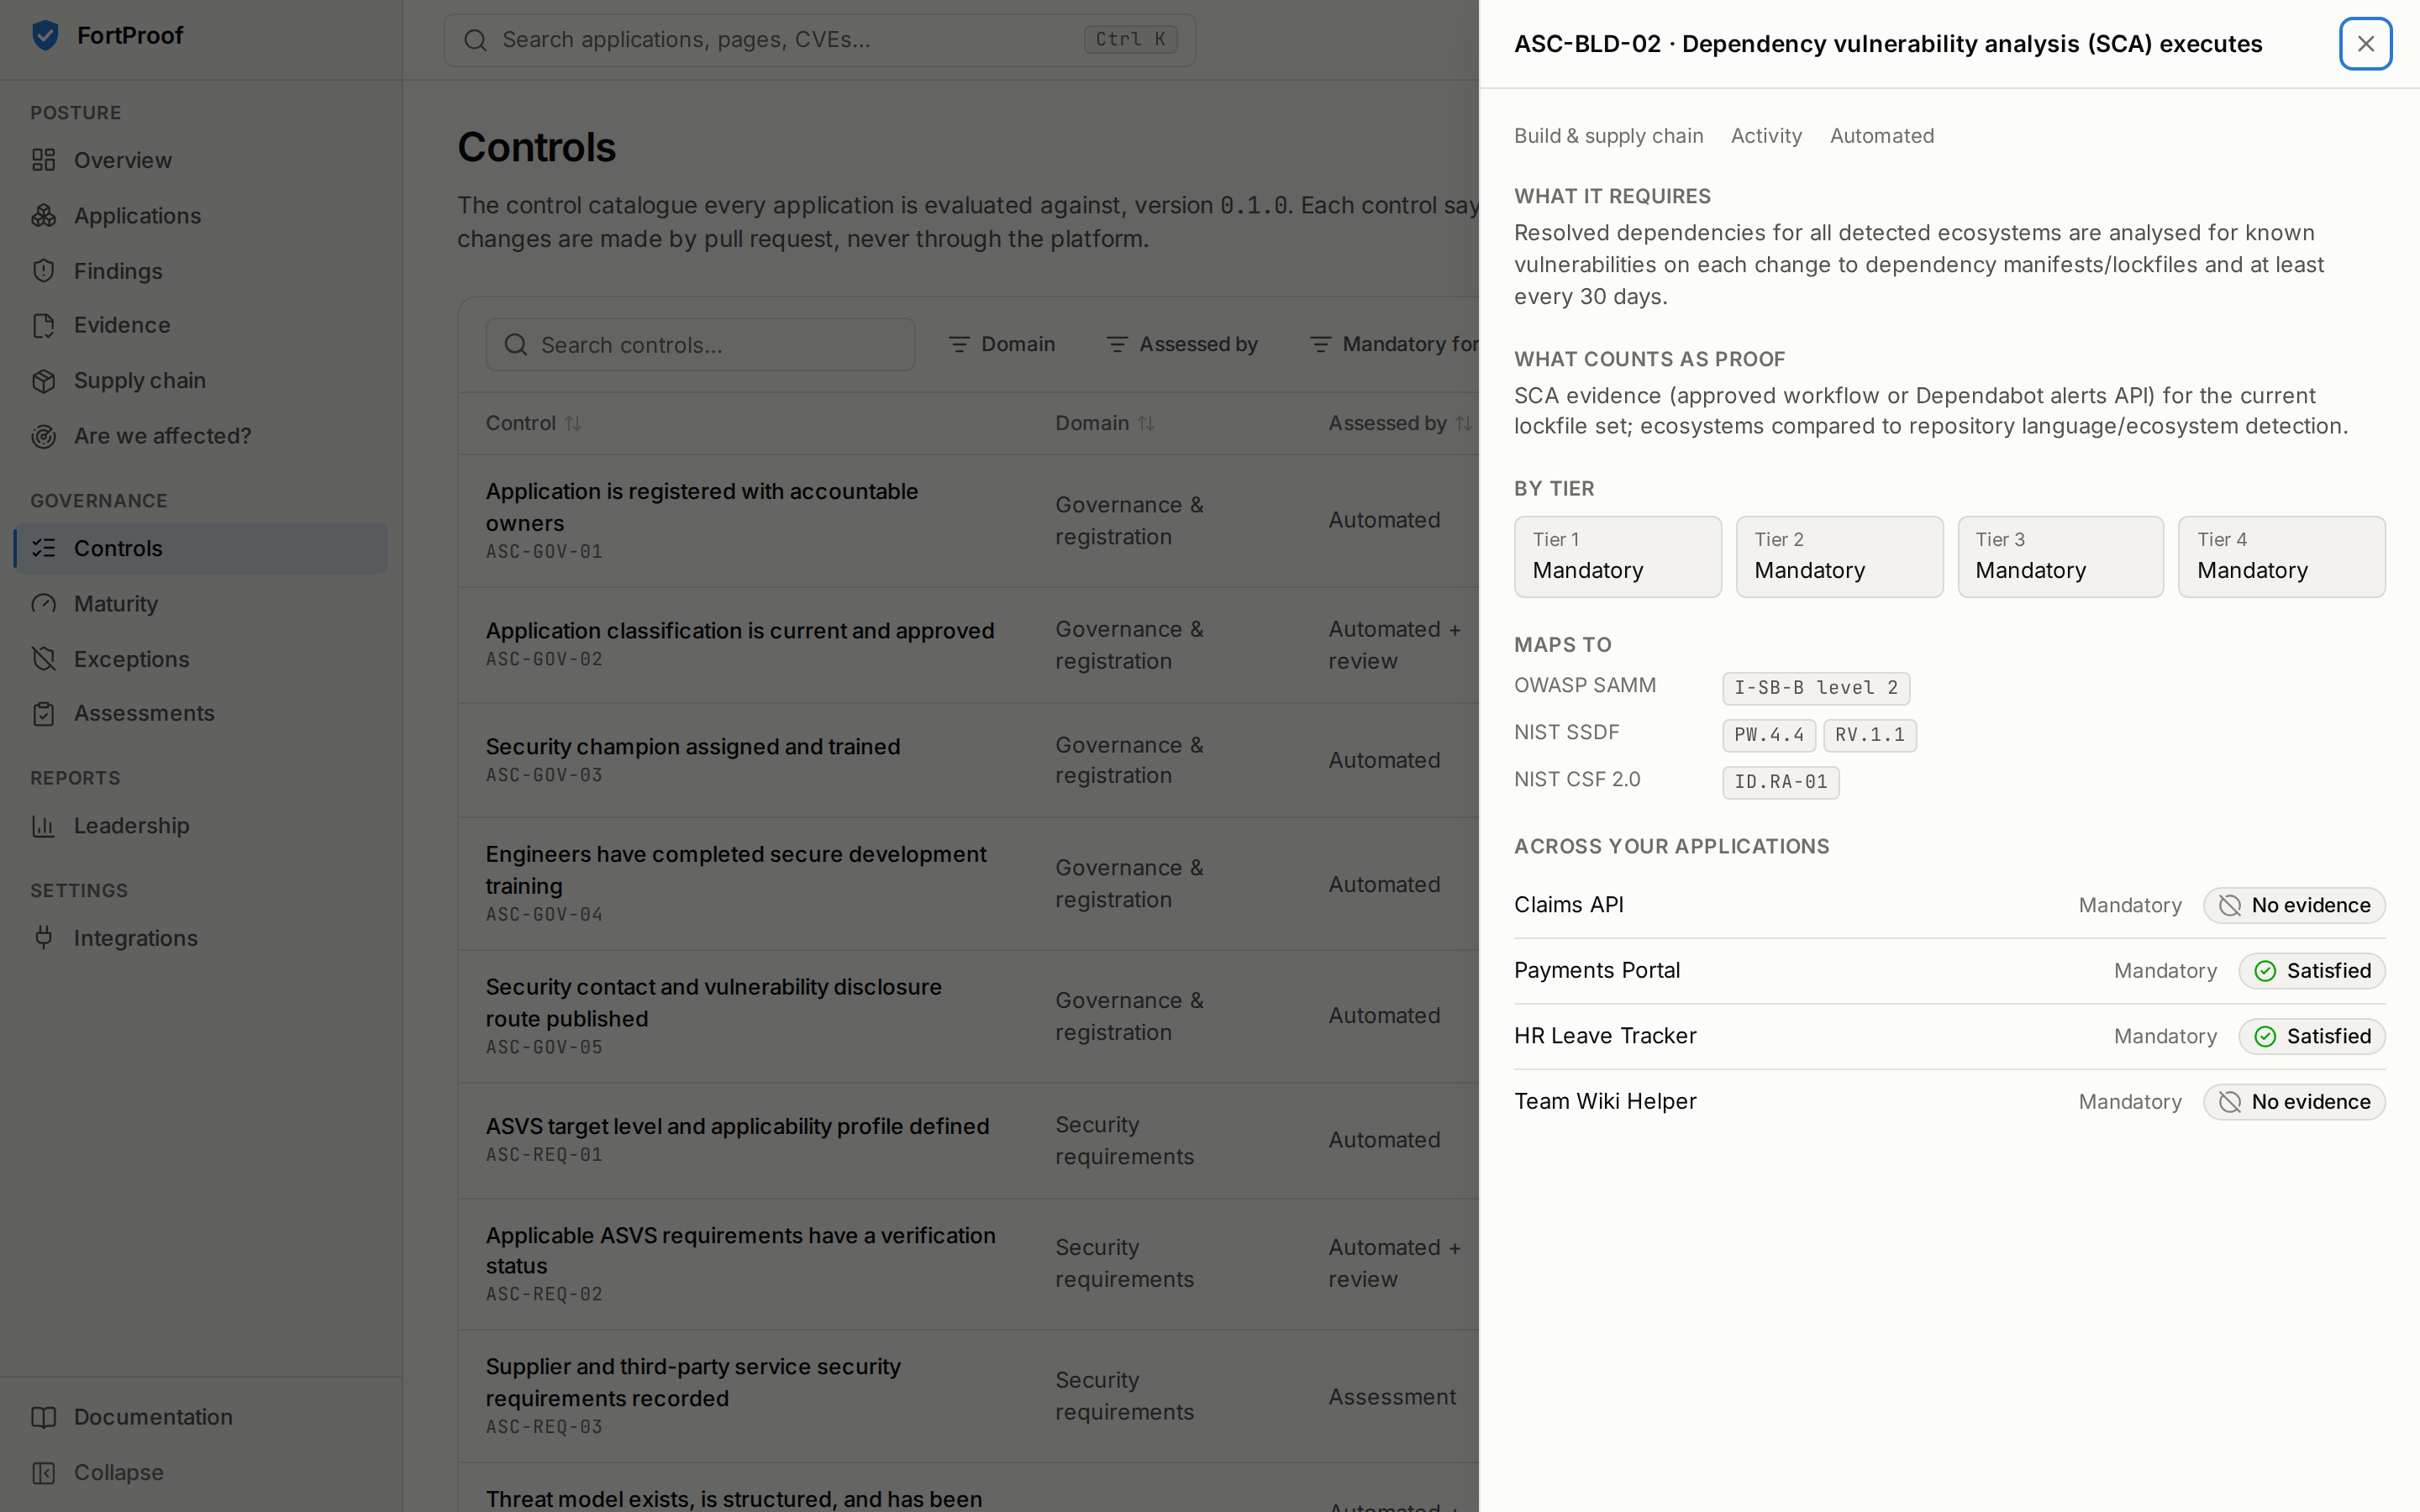Click the Leadership bar chart icon

click(43, 826)
